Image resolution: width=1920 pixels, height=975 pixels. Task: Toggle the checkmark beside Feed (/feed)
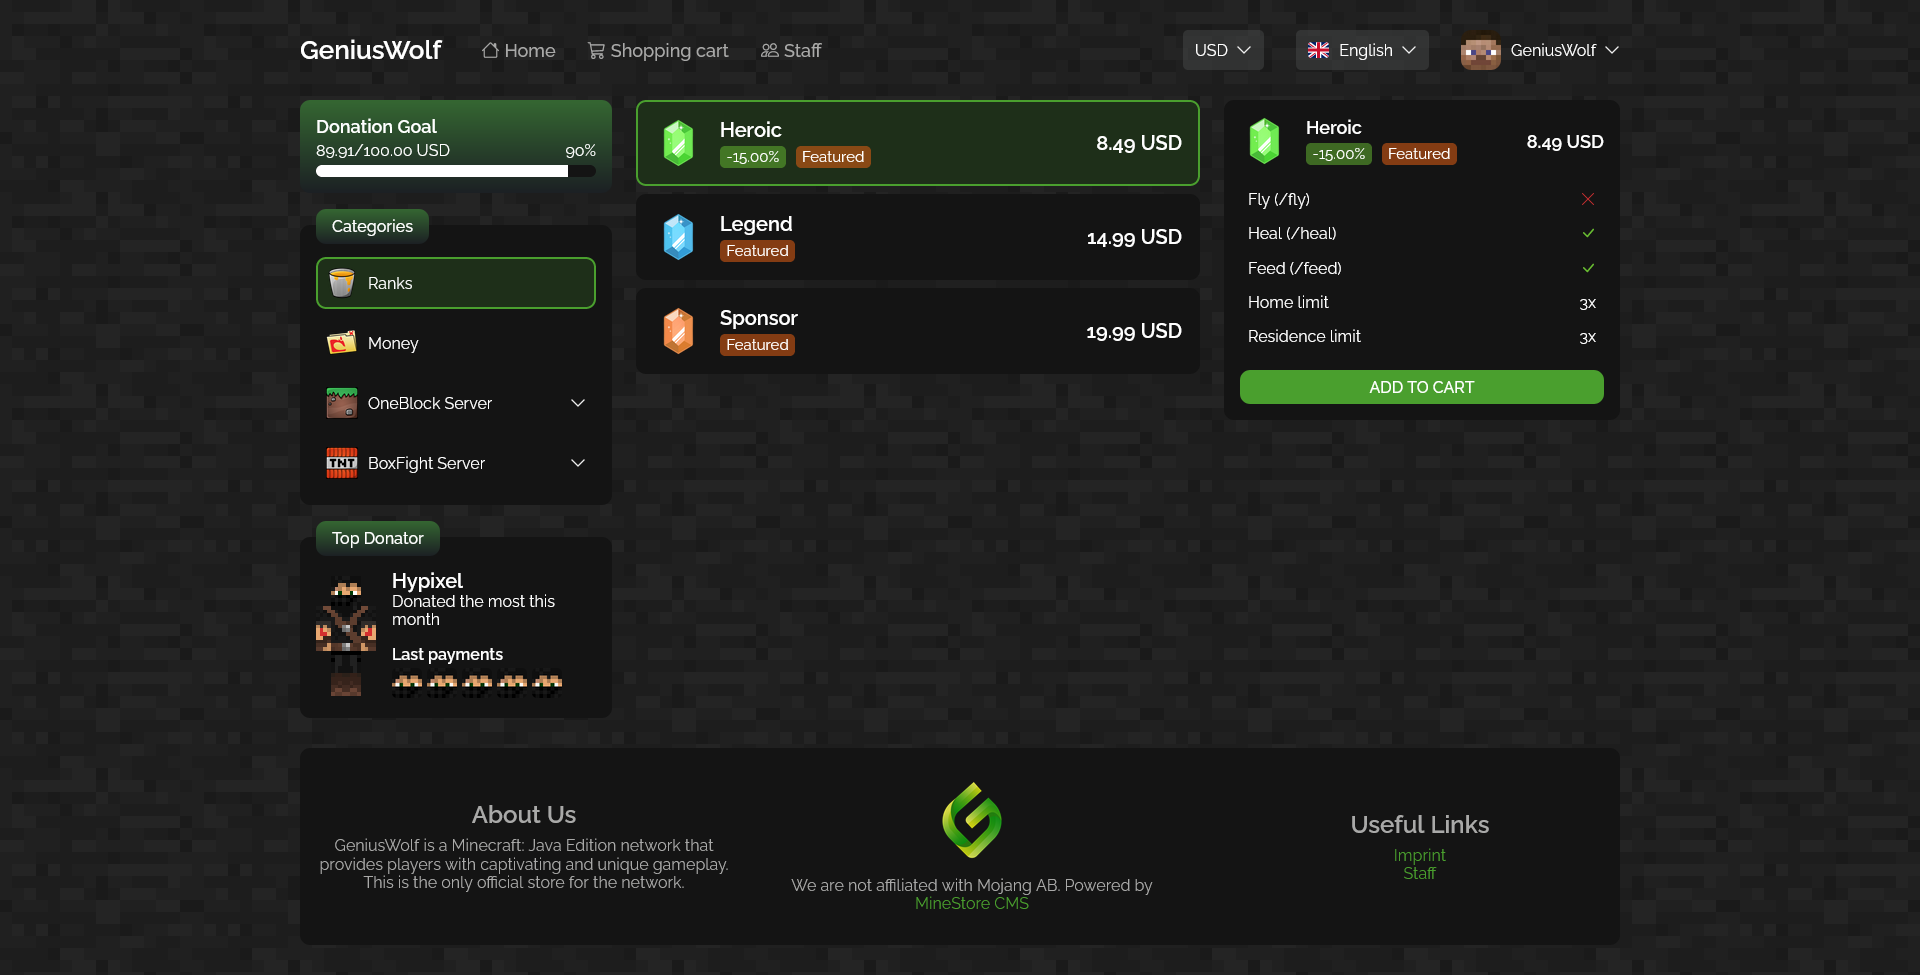click(x=1588, y=268)
